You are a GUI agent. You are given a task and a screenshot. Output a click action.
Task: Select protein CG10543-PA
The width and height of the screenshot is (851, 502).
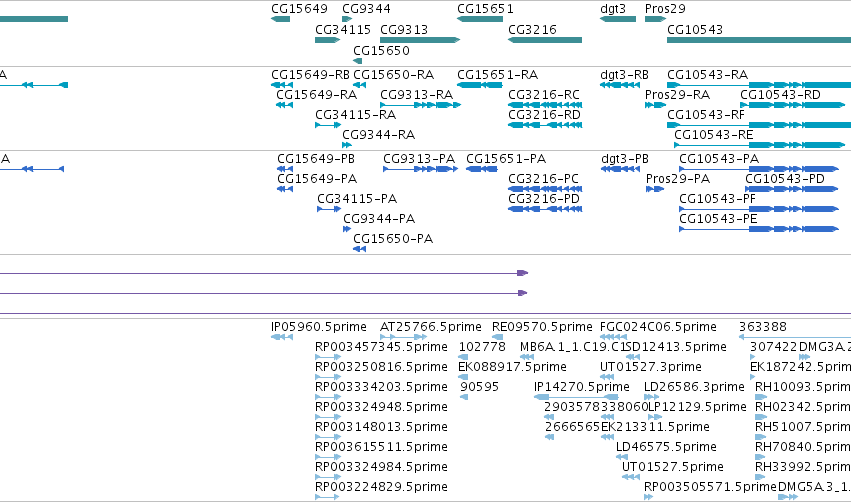tap(759, 169)
